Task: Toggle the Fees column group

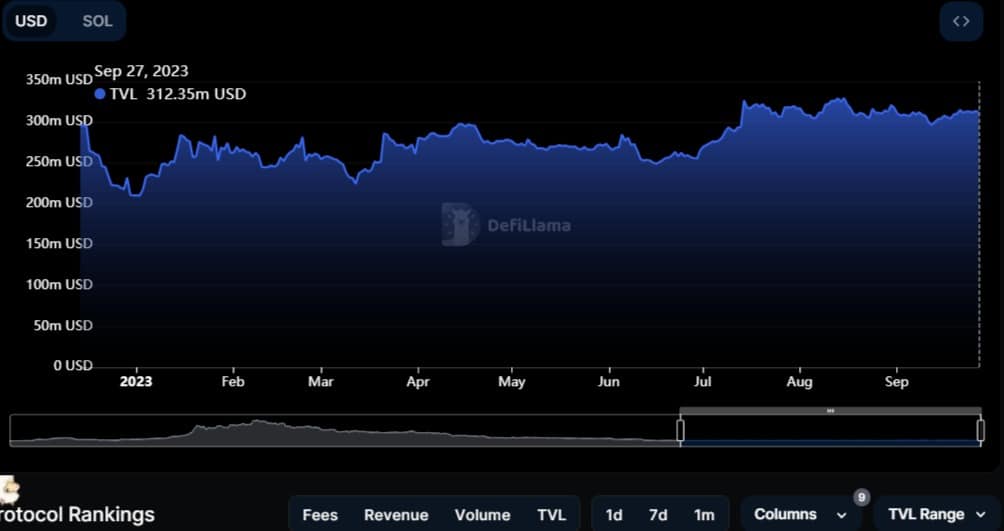Action: click(320, 515)
